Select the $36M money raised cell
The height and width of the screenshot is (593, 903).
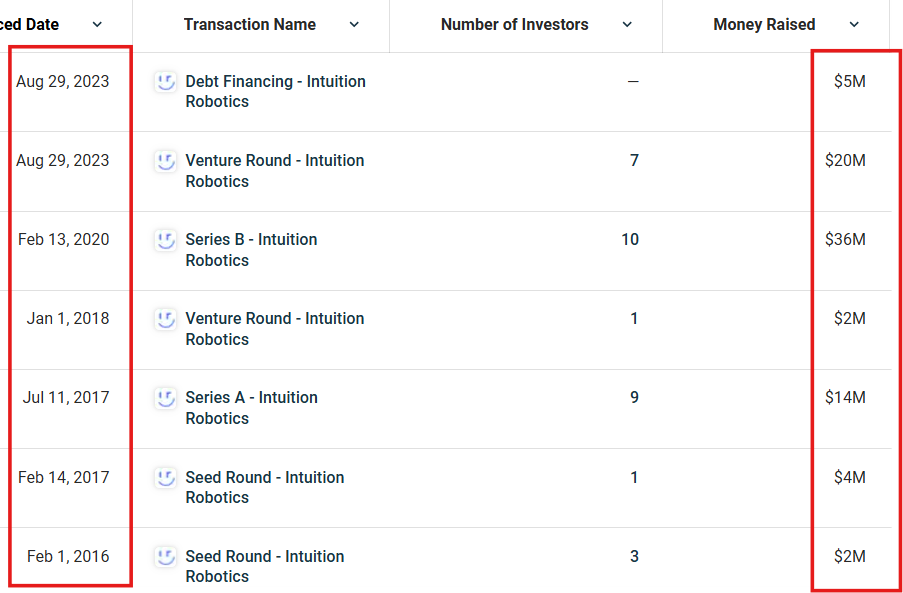click(845, 240)
